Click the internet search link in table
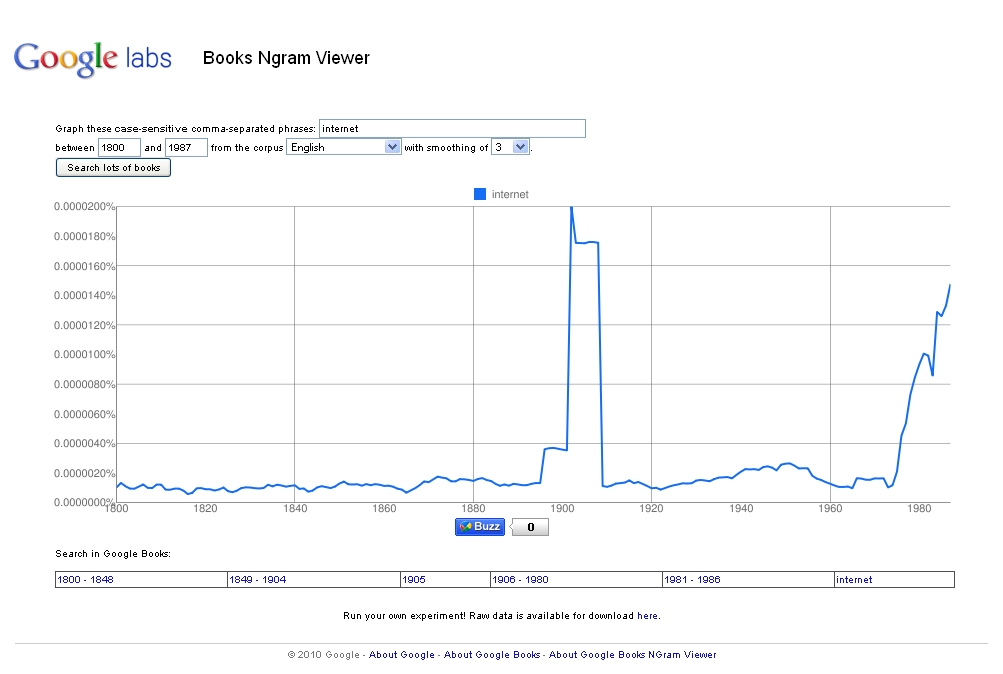Image resolution: width=1003 pixels, height=674 pixels. [854, 580]
